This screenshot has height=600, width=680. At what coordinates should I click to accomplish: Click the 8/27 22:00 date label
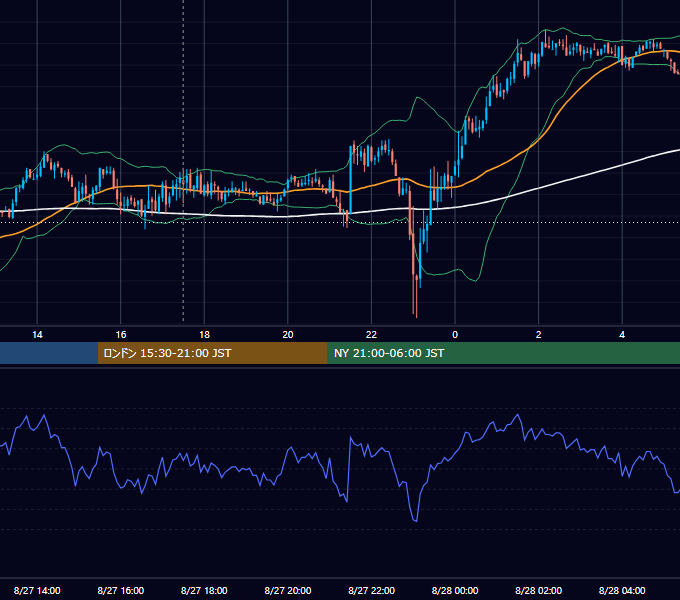tap(372, 590)
